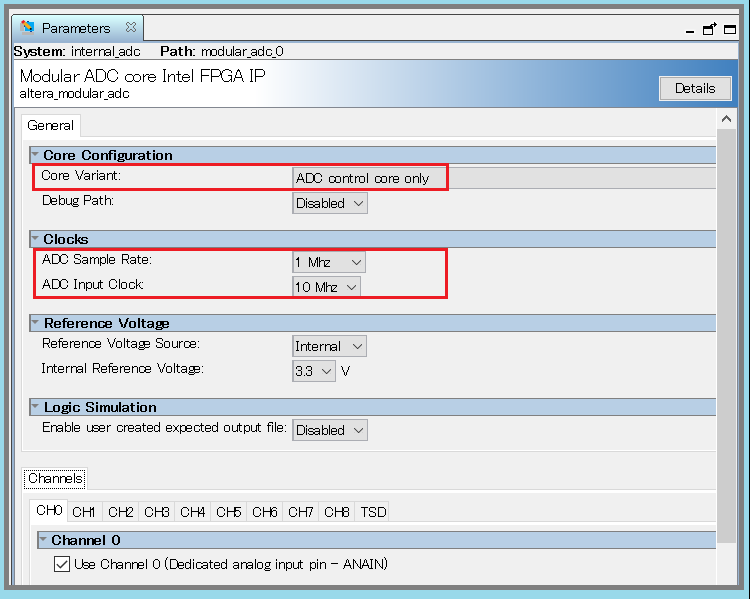This screenshot has height=599, width=751.
Task: Click the detach panel icon
Action: (x=708, y=29)
